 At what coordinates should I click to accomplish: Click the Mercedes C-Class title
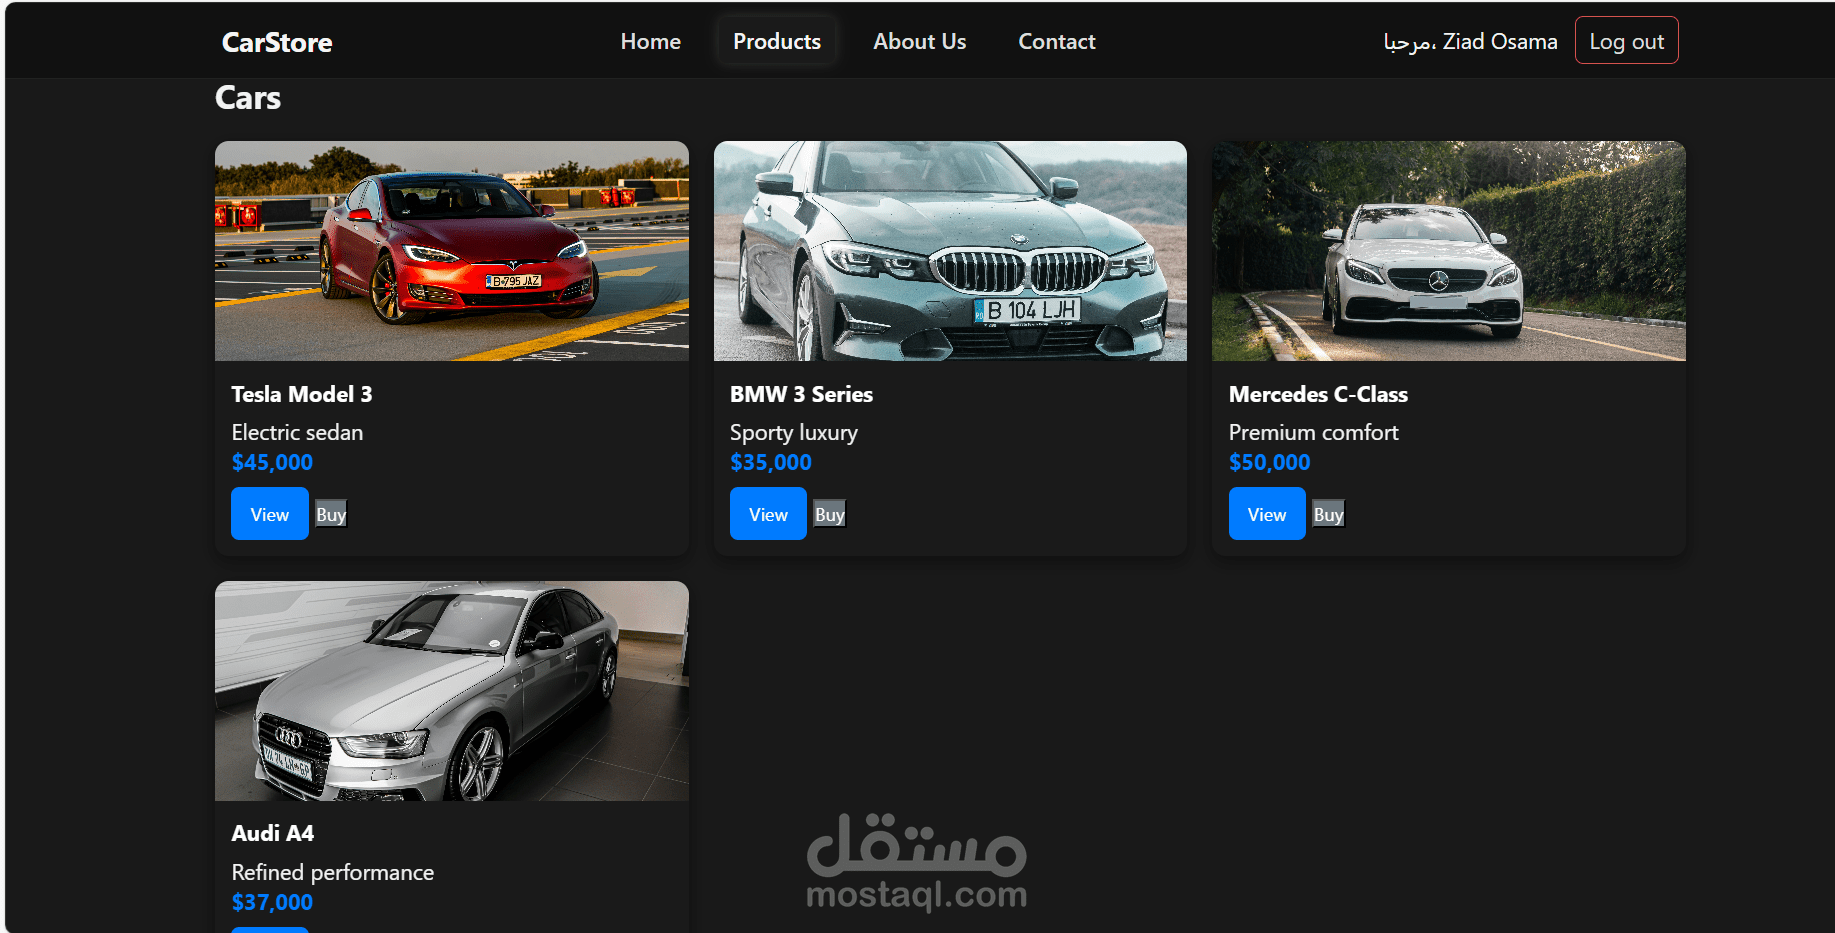pyautogui.click(x=1318, y=394)
